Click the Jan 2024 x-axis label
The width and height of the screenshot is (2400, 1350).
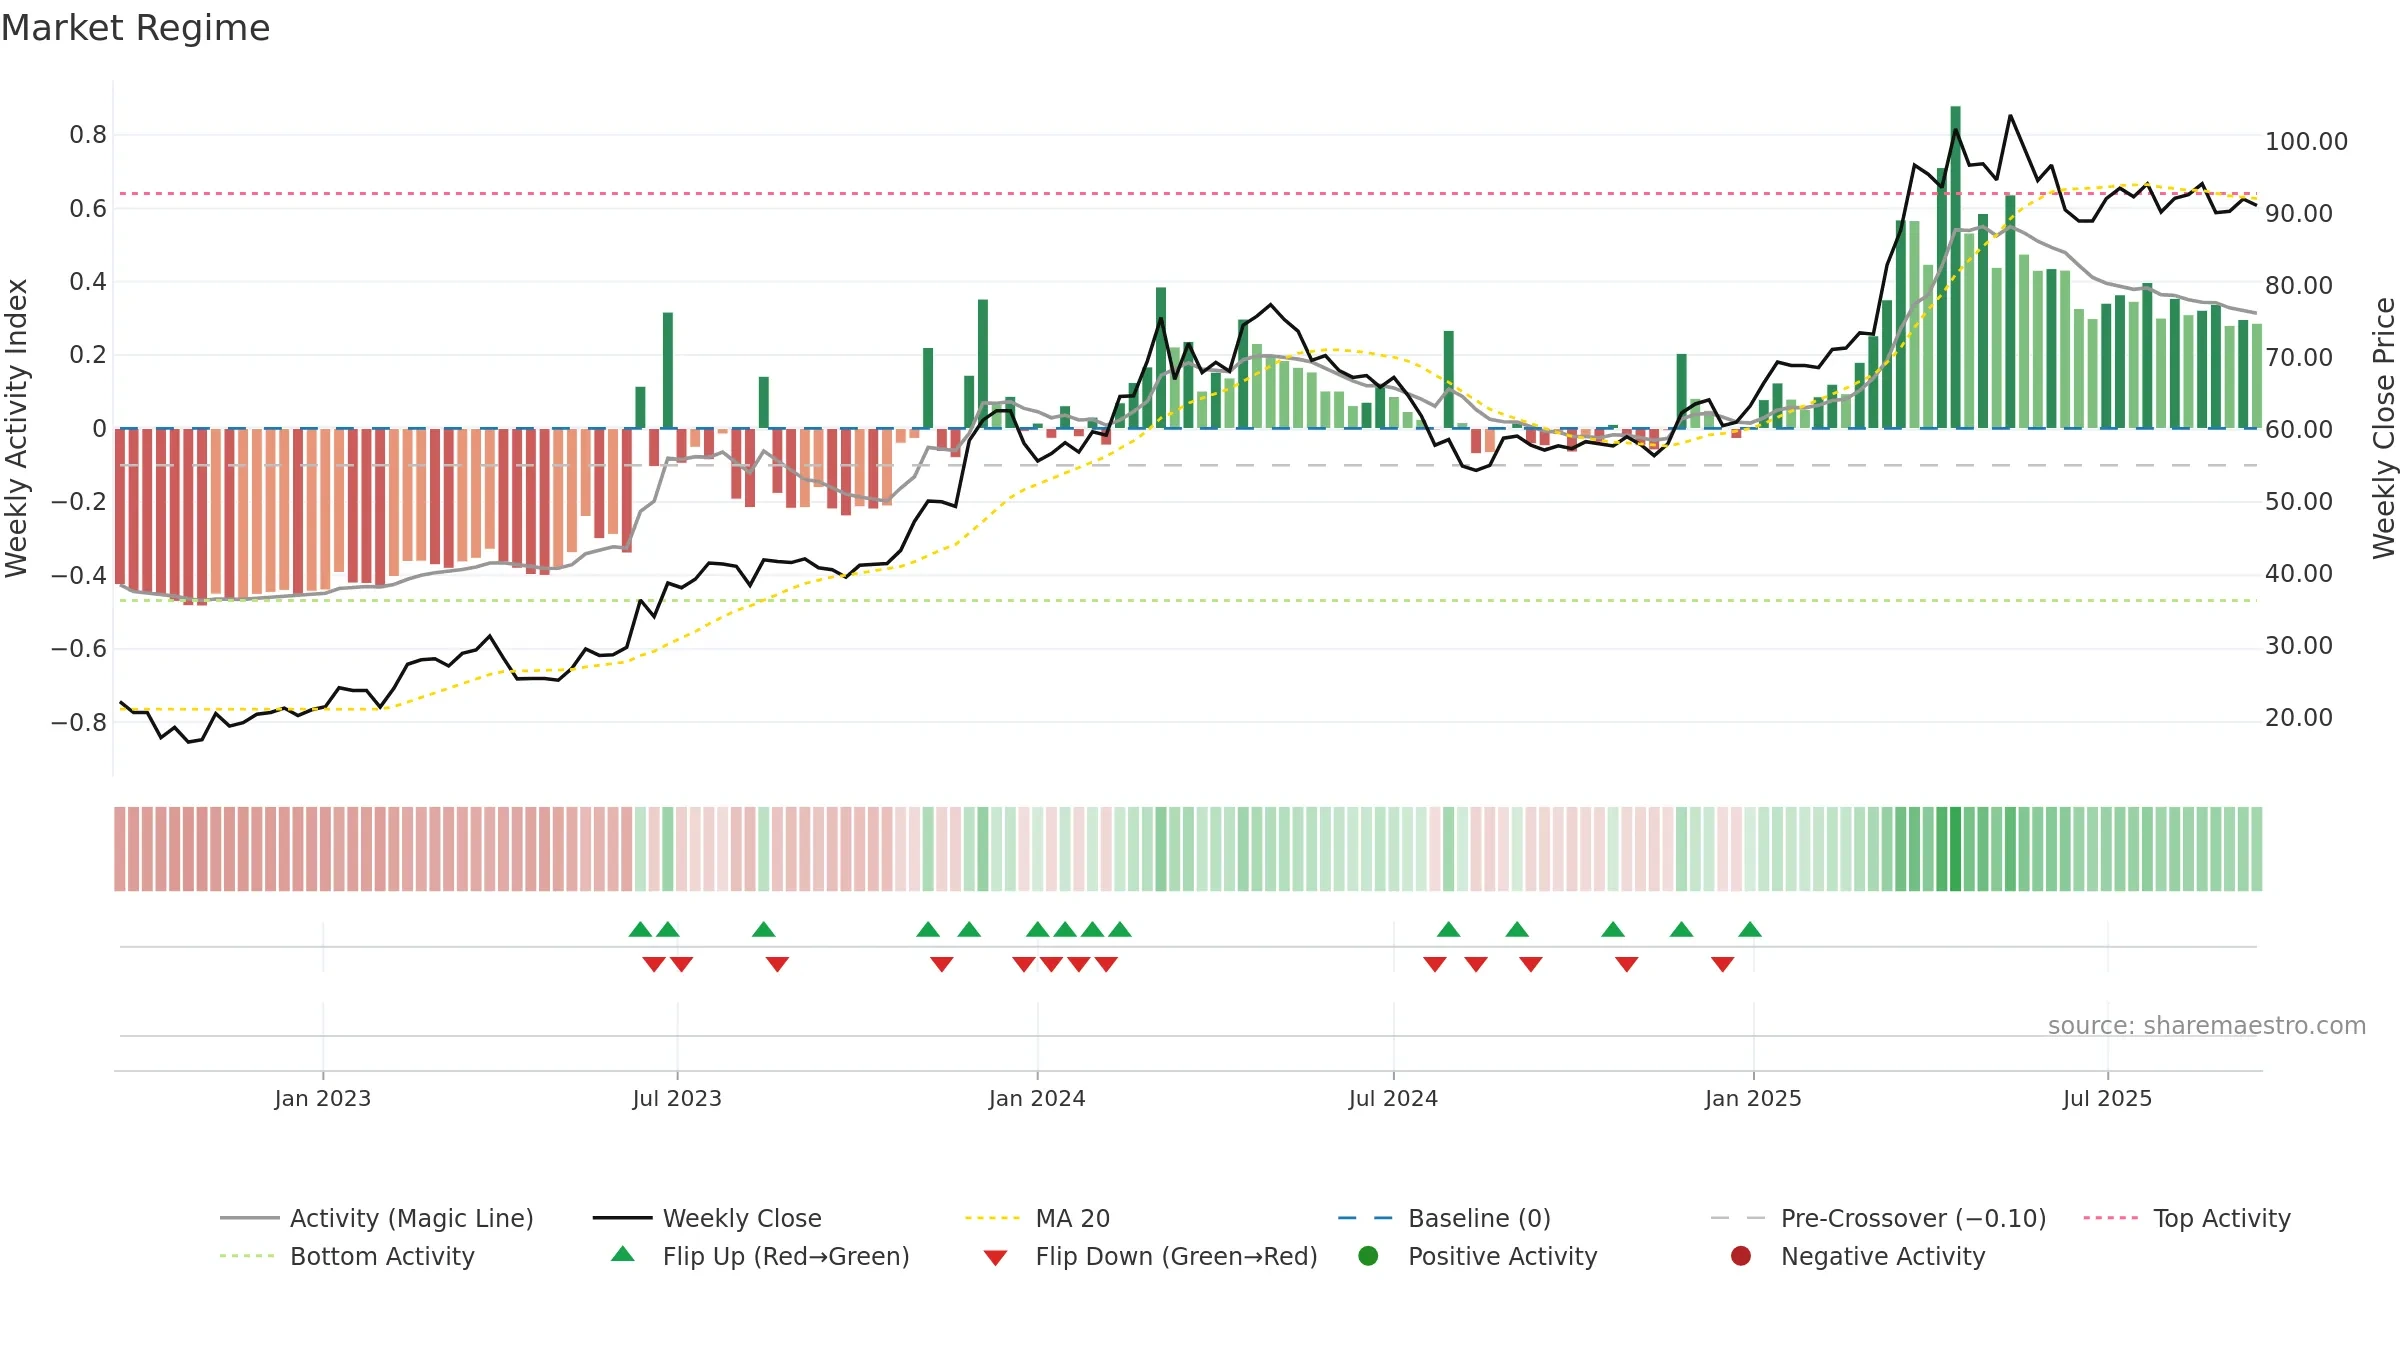click(1037, 1098)
